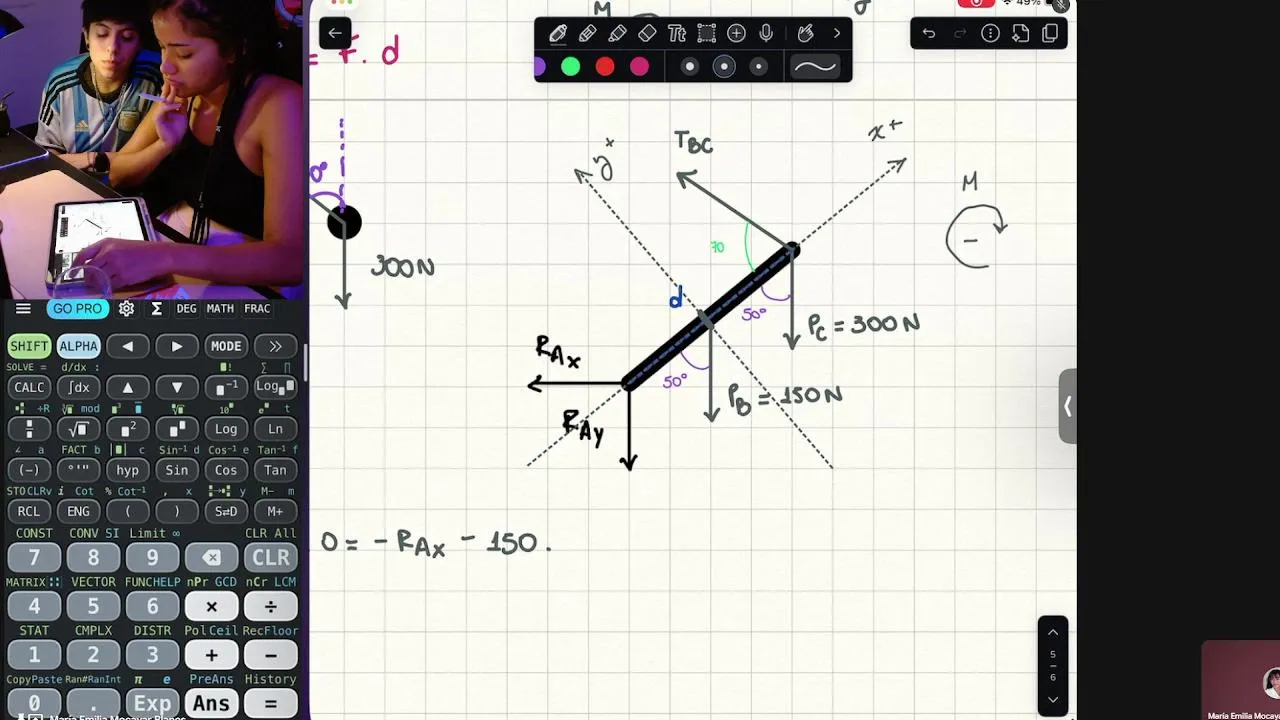Open the three-dot more options menu

pyautogui.click(x=990, y=34)
